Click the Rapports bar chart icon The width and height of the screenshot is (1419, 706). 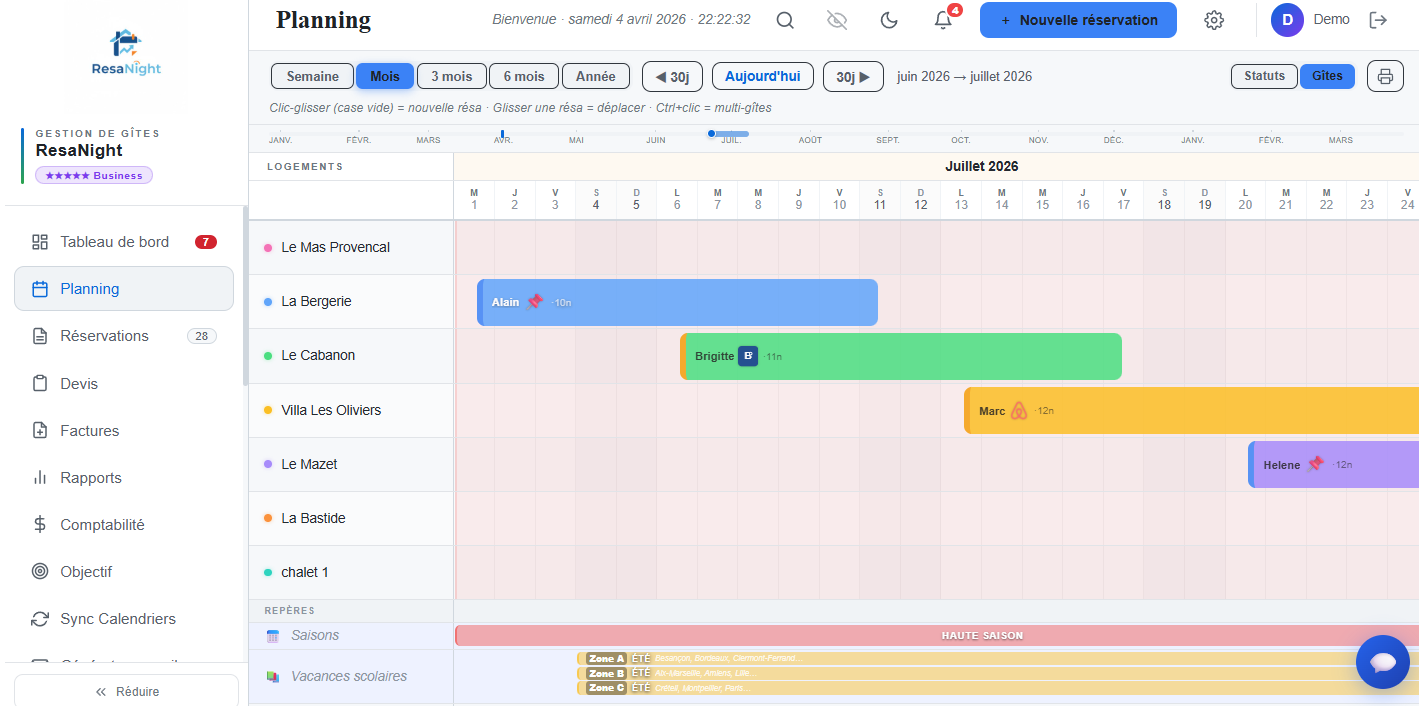(40, 478)
